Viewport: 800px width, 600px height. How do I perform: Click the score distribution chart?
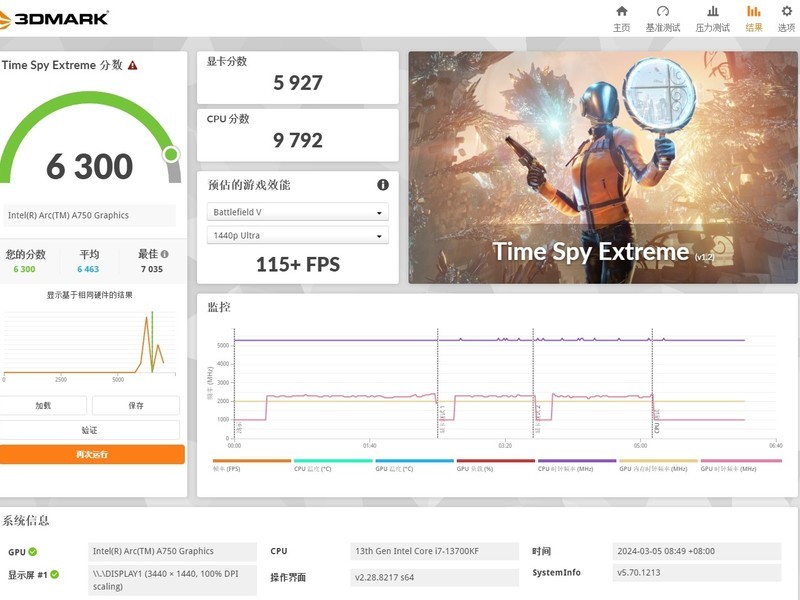coord(90,344)
